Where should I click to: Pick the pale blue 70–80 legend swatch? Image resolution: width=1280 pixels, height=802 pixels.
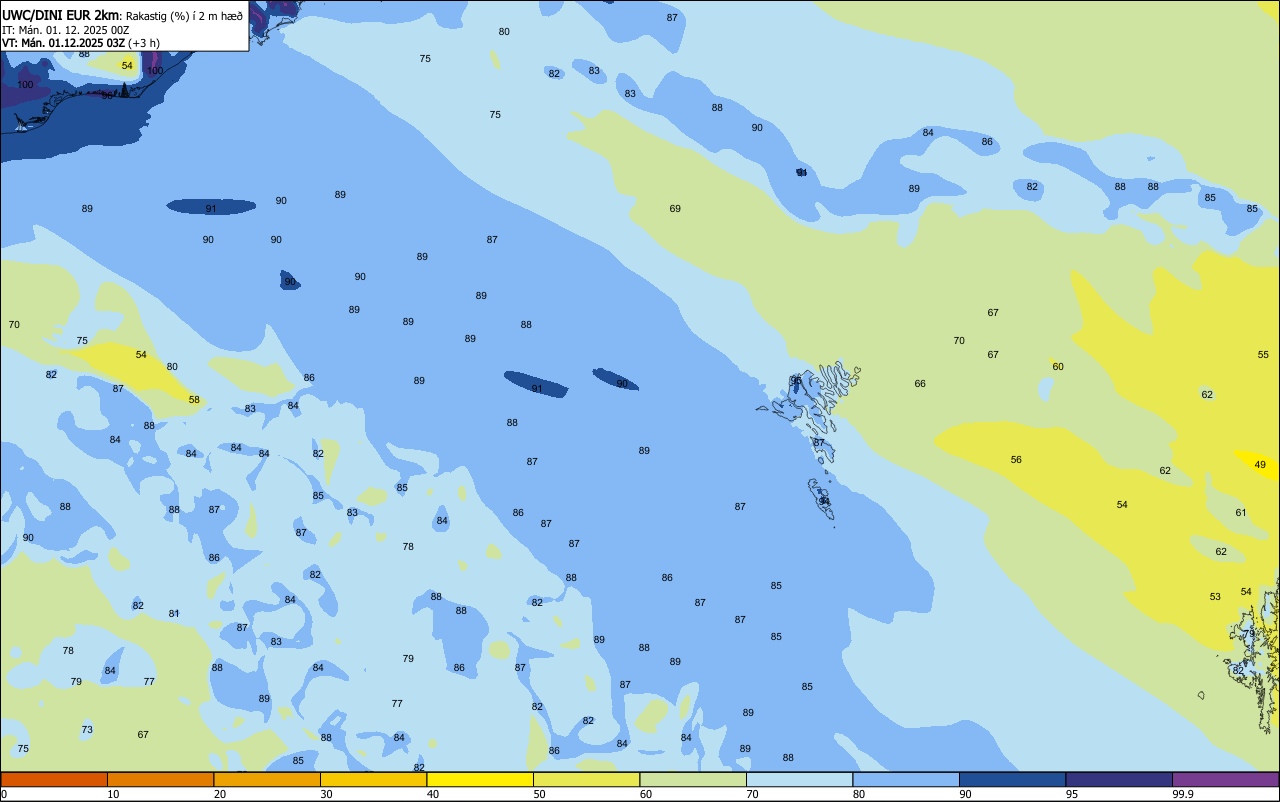(799, 779)
